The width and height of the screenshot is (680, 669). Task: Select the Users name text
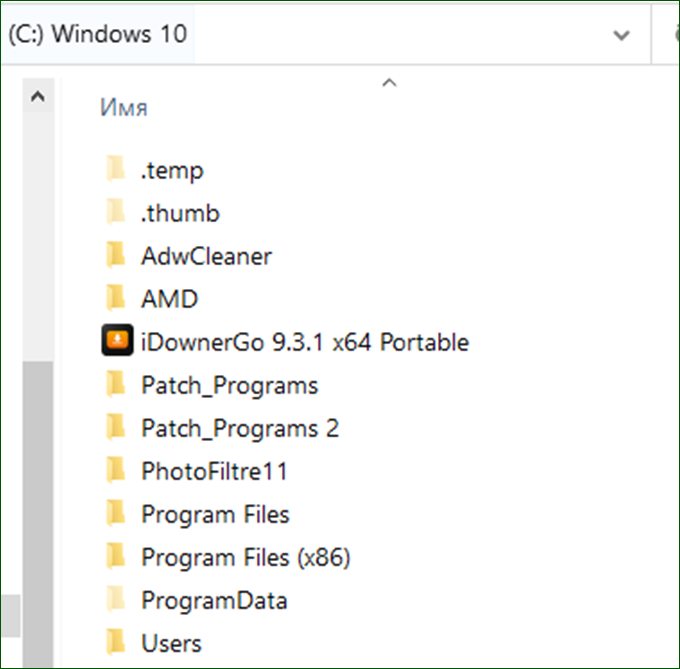point(171,643)
